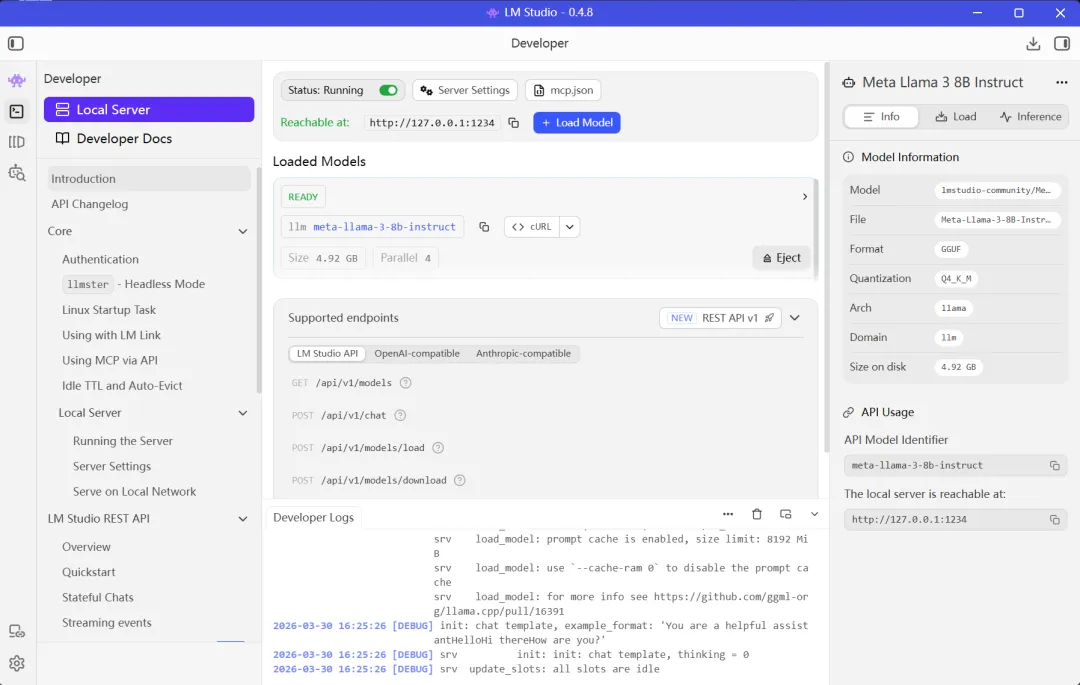Click the http://127.0.0.1:1234 reachable address field

click(432, 123)
